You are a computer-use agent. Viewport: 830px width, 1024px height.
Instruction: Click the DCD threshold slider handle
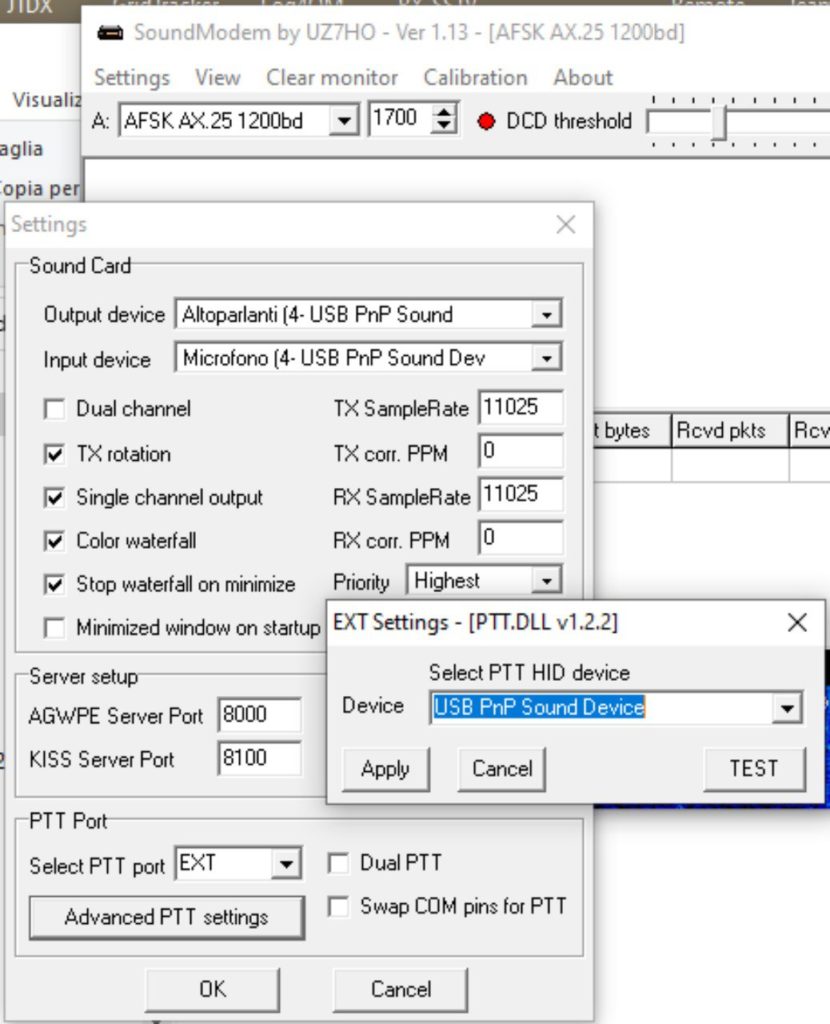point(719,122)
